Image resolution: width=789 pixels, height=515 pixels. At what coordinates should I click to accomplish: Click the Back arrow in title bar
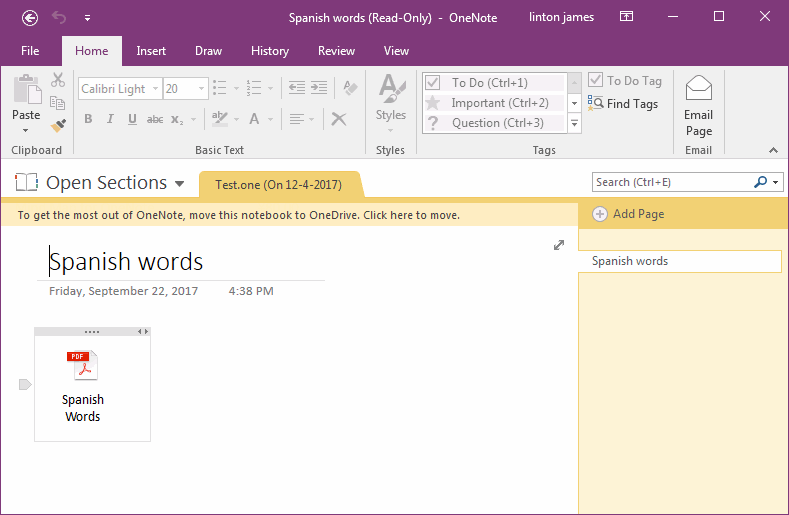tap(30, 18)
